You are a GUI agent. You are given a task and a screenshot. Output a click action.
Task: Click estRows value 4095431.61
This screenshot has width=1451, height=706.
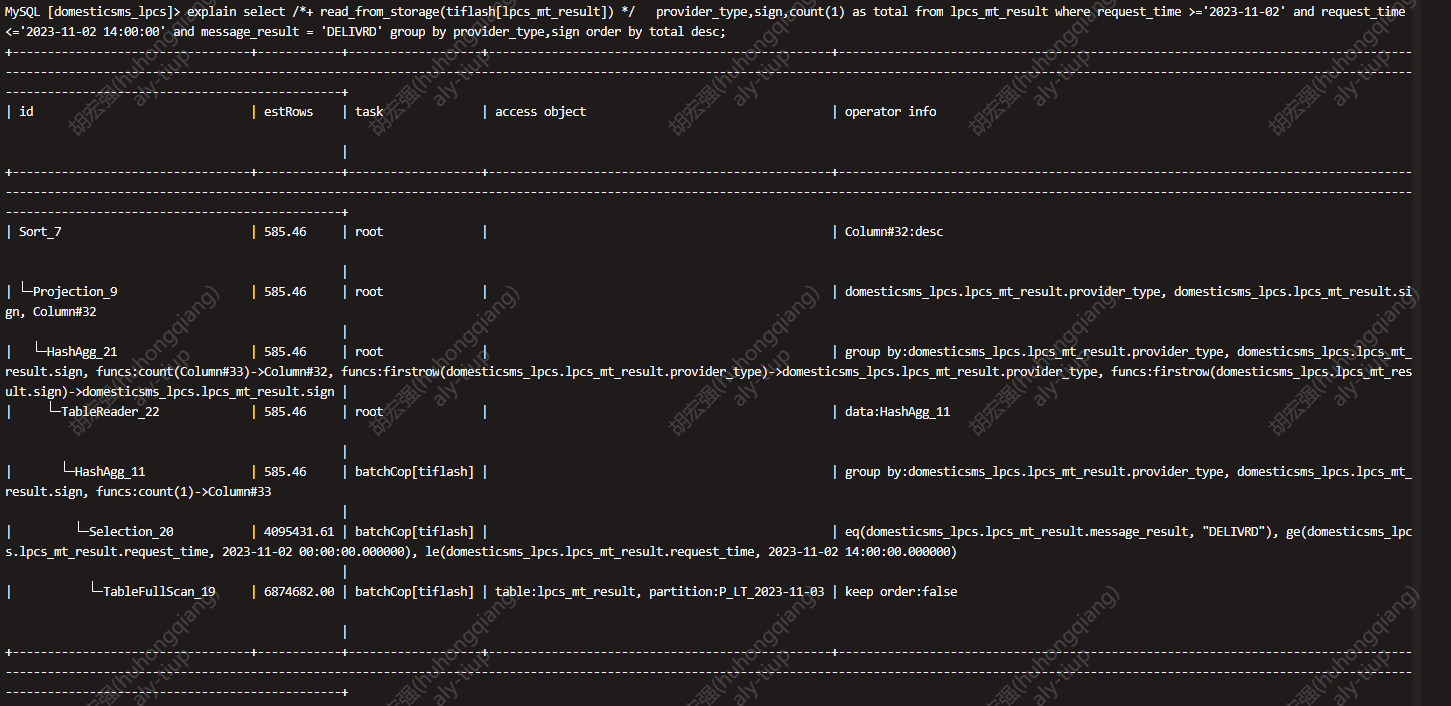tap(299, 532)
